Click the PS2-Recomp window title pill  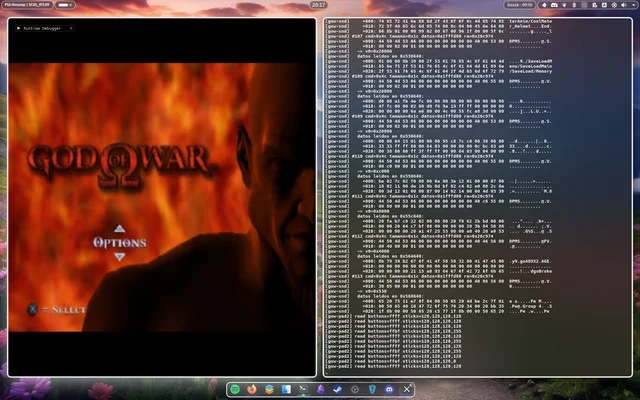pyautogui.click(x=27, y=5)
